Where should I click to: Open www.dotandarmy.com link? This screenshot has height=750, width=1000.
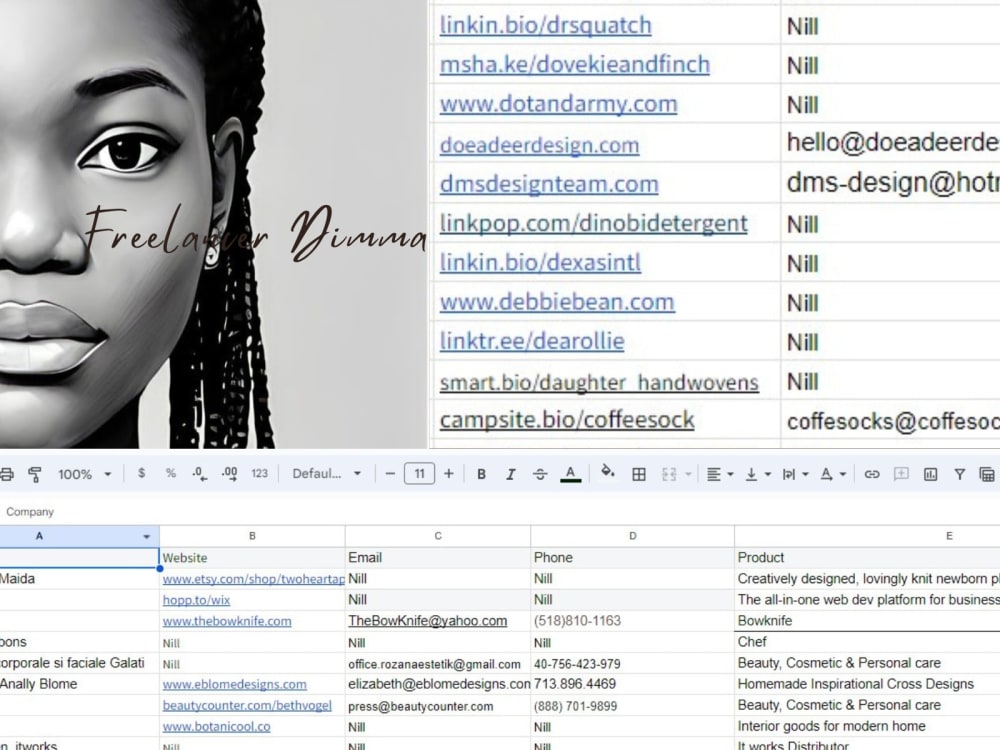558,103
